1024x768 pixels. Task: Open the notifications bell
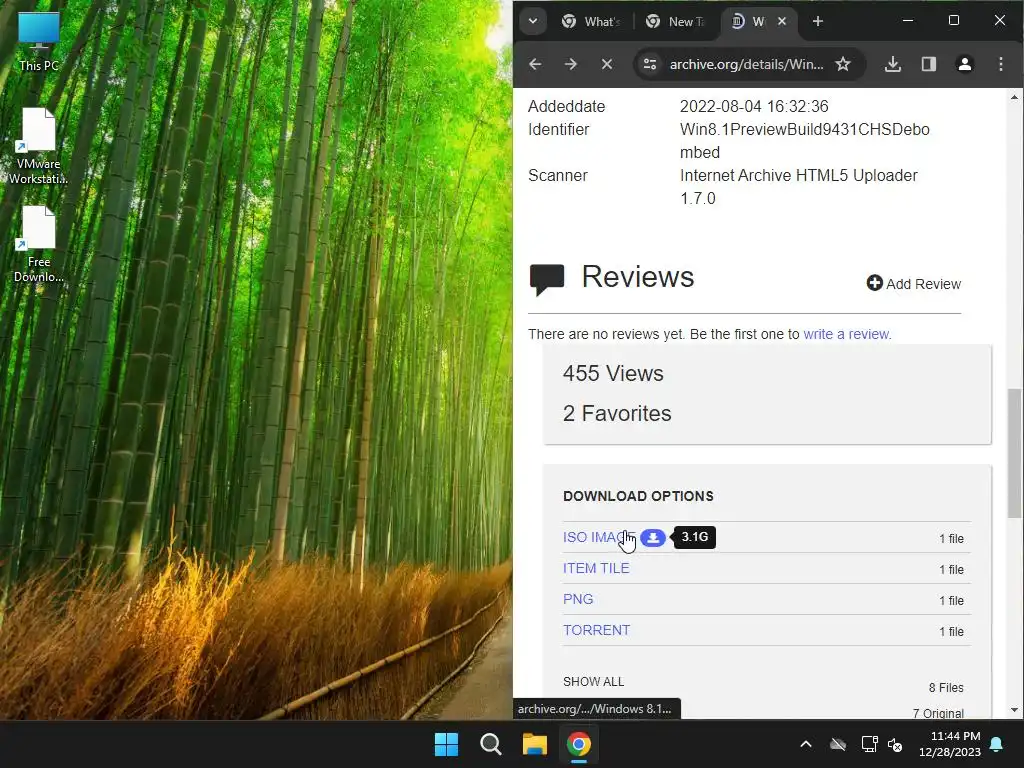(x=997, y=744)
